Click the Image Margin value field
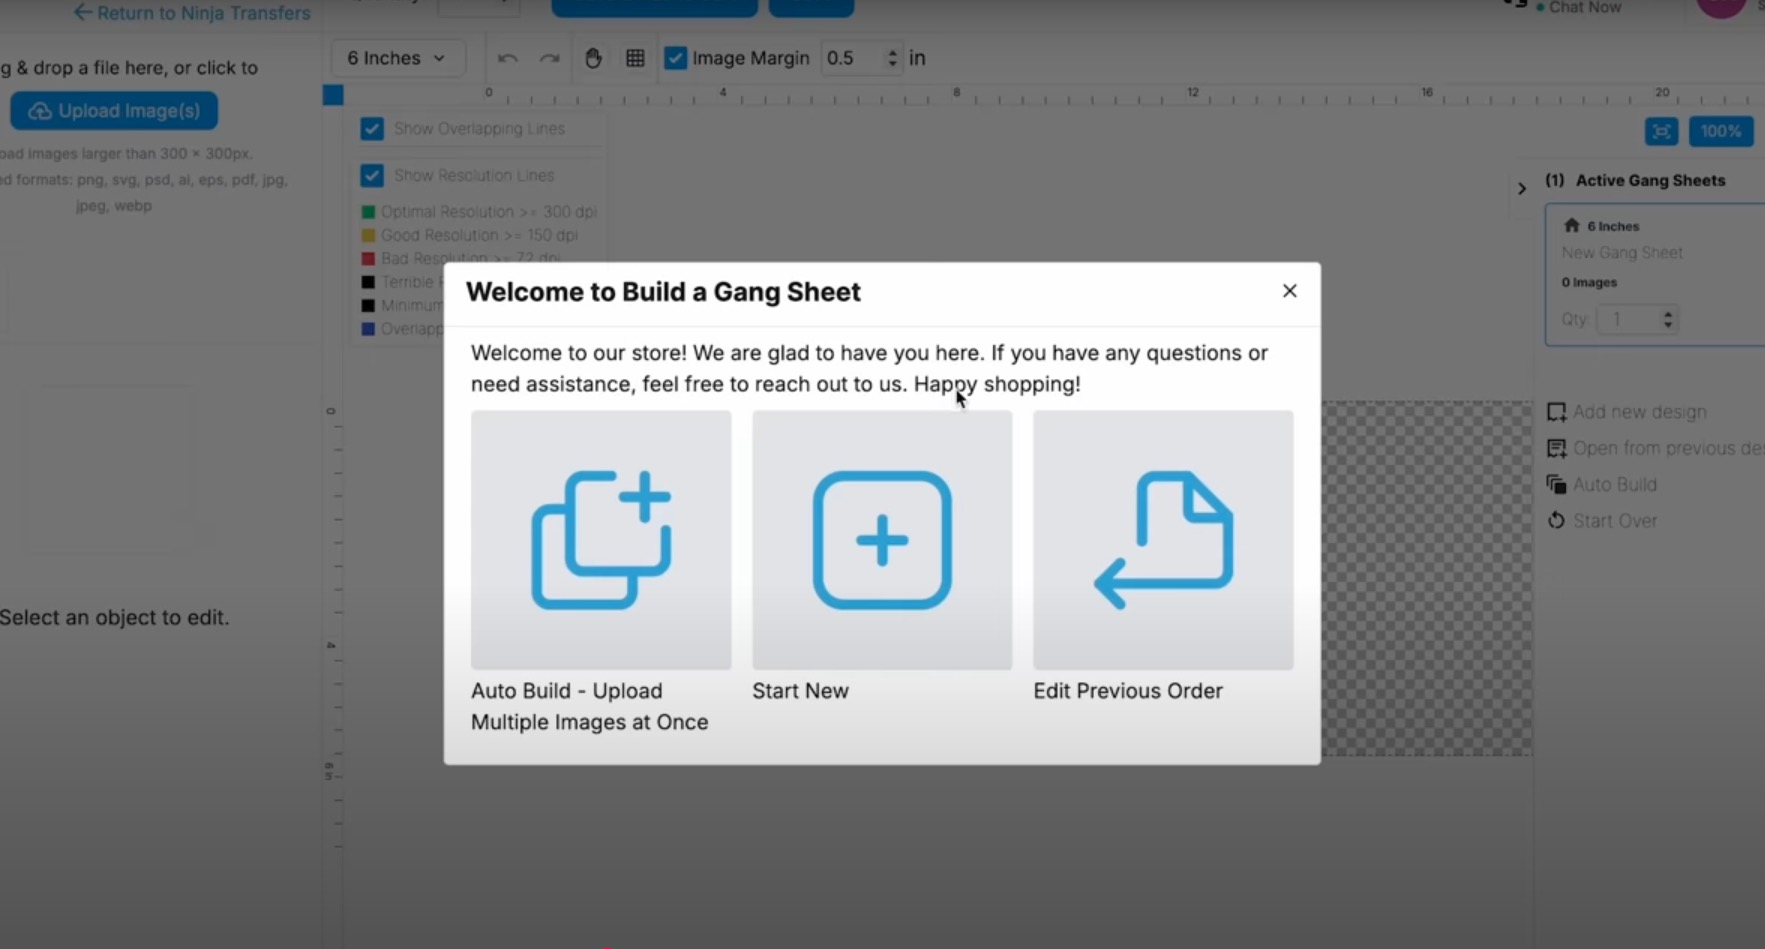This screenshot has width=1765, height=949. 852,58
